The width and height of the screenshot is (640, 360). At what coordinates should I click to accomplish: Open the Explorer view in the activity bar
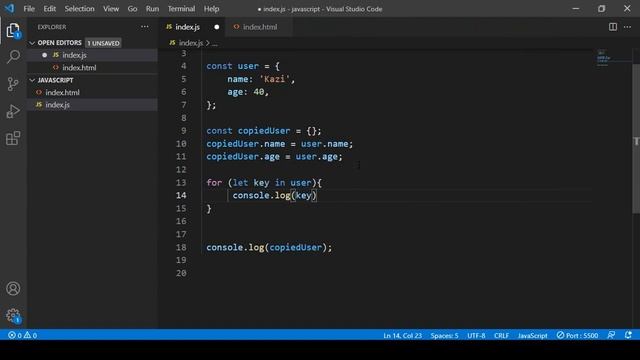[x=13, y=30]
